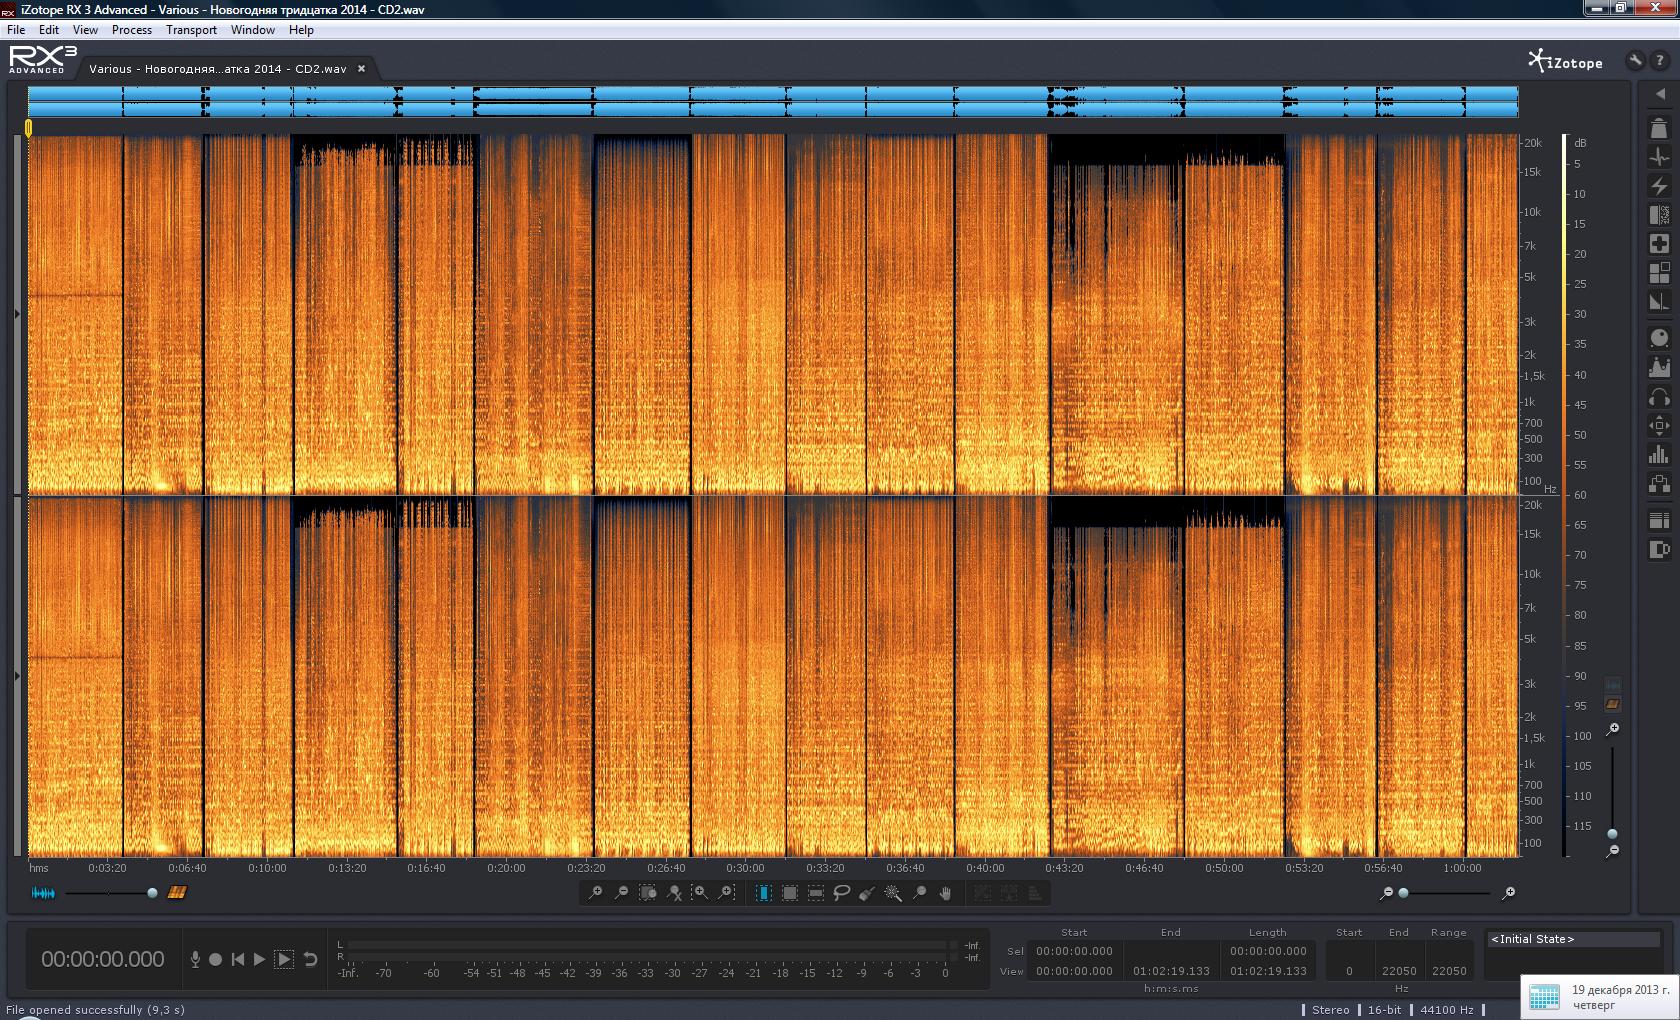The width and height of the screenshot is (1680, 1020).
Task: Open the Spectral Repair plus icon
Action: coord(1658,244)
